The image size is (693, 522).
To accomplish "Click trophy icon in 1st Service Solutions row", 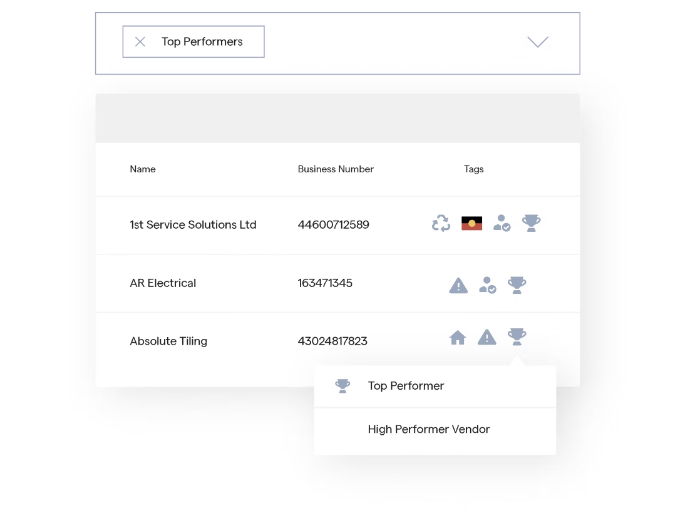I will tap(531, 224).
